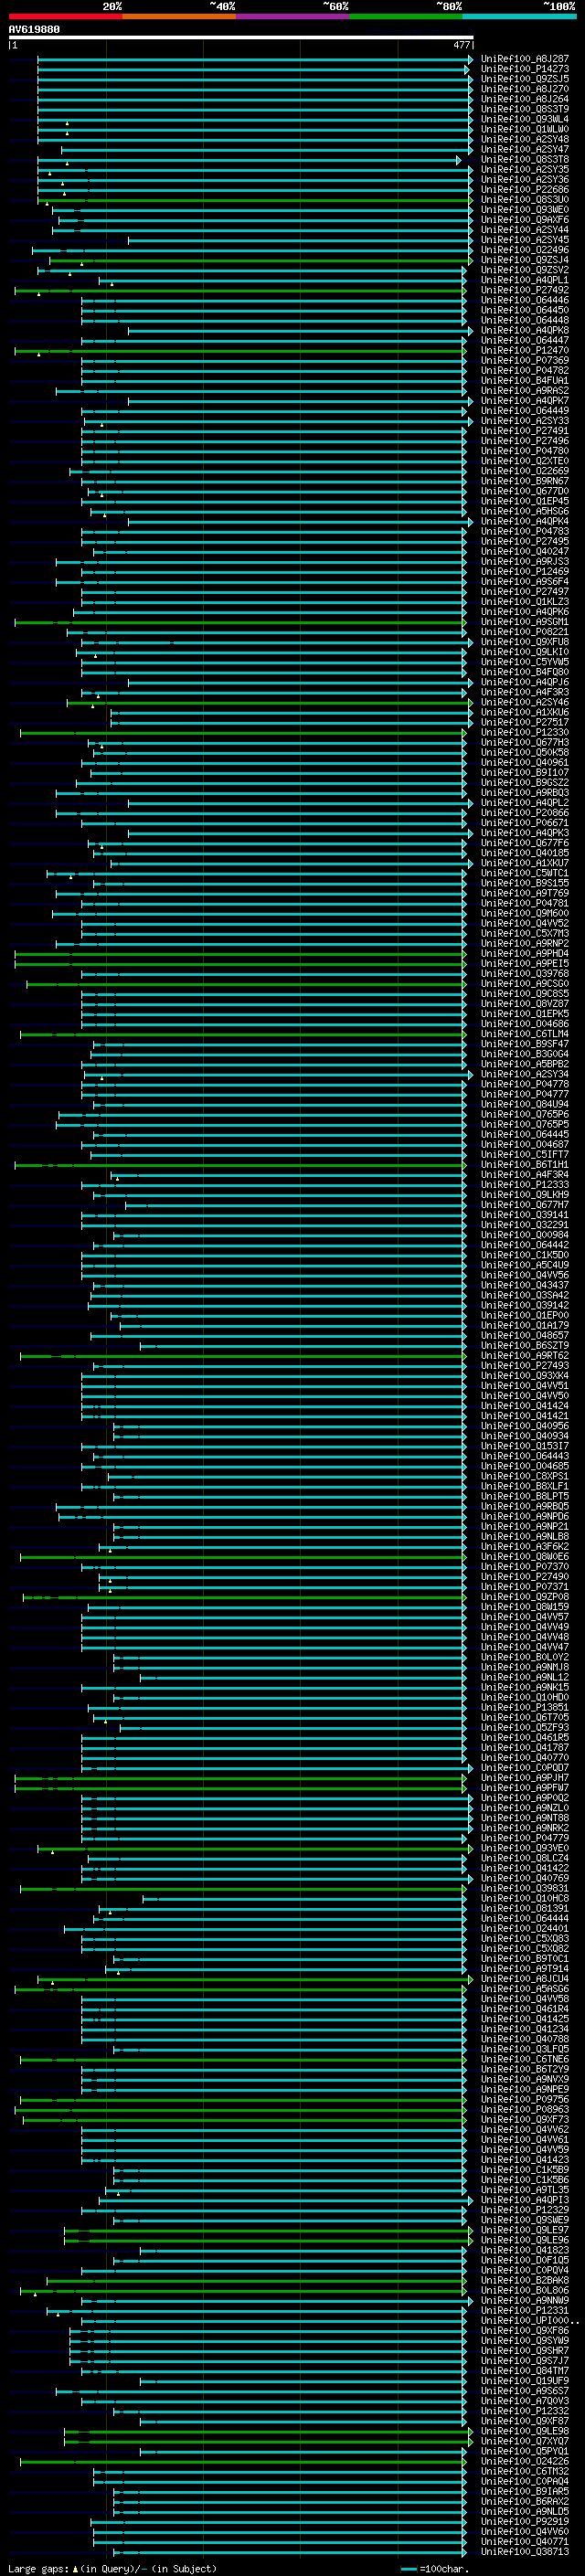Select label UniRef100_Q9XFU8

pos(525,642)
